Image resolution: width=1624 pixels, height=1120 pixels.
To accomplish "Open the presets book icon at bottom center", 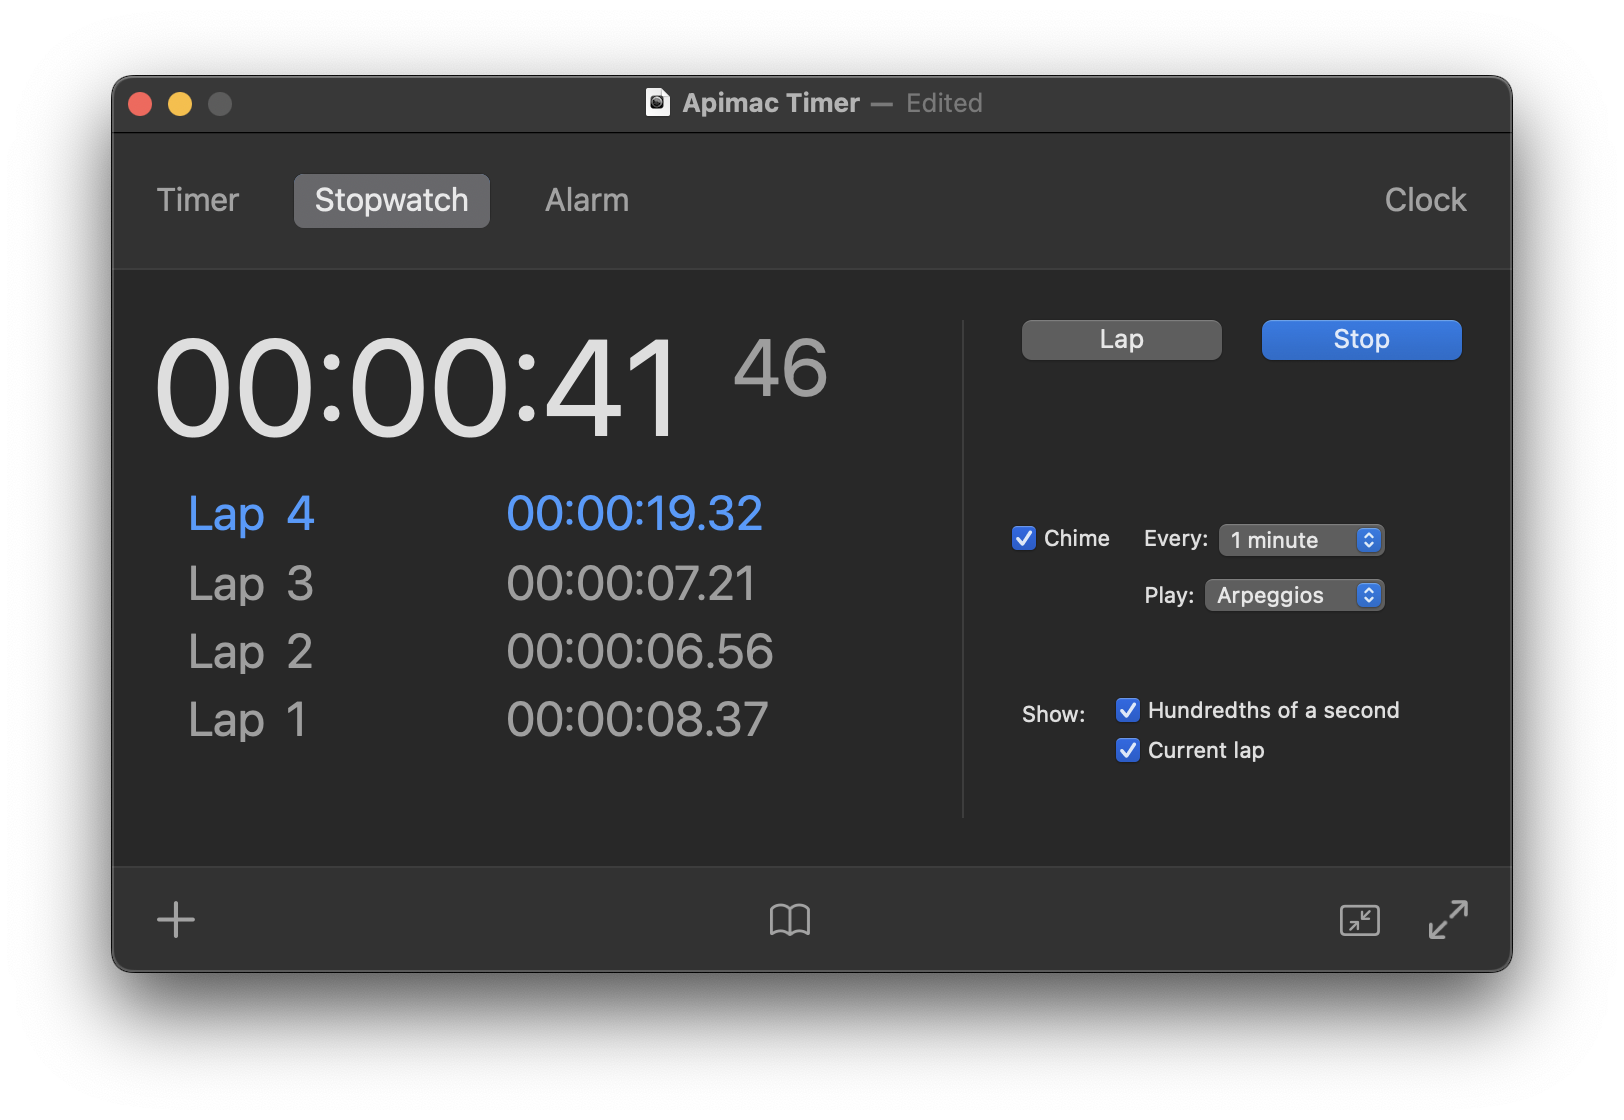I will (789, 919).
